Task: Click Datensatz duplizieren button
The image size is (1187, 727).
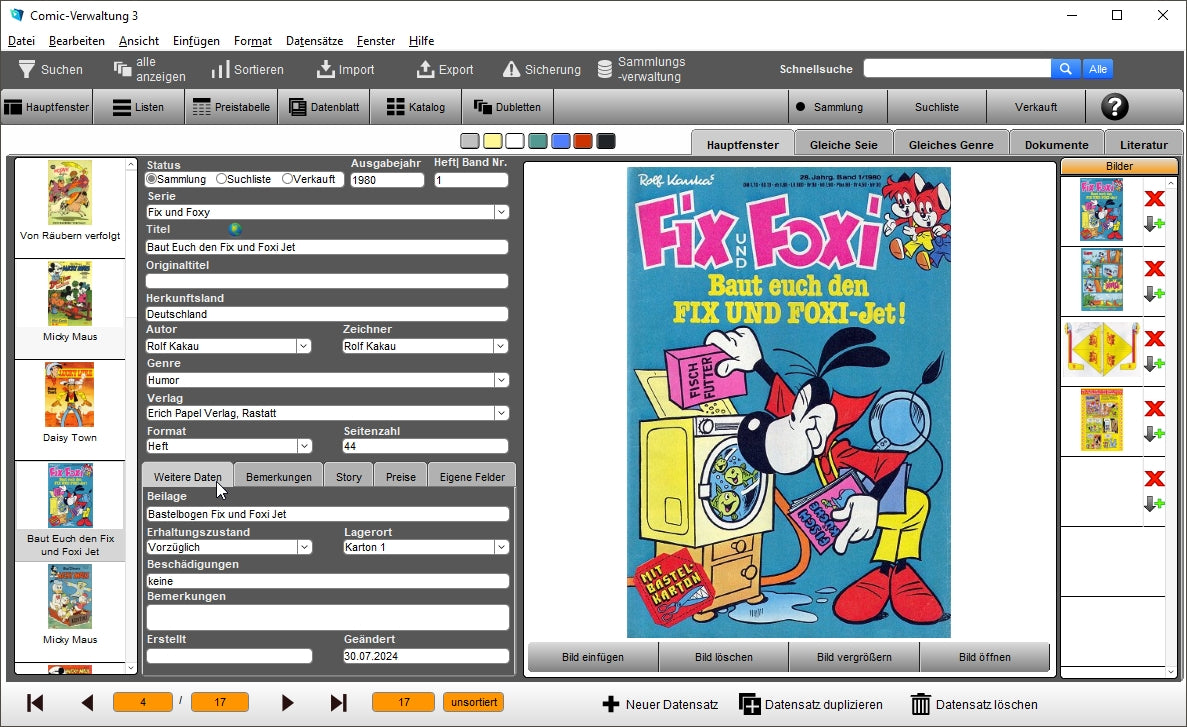Action: (811, 704)
